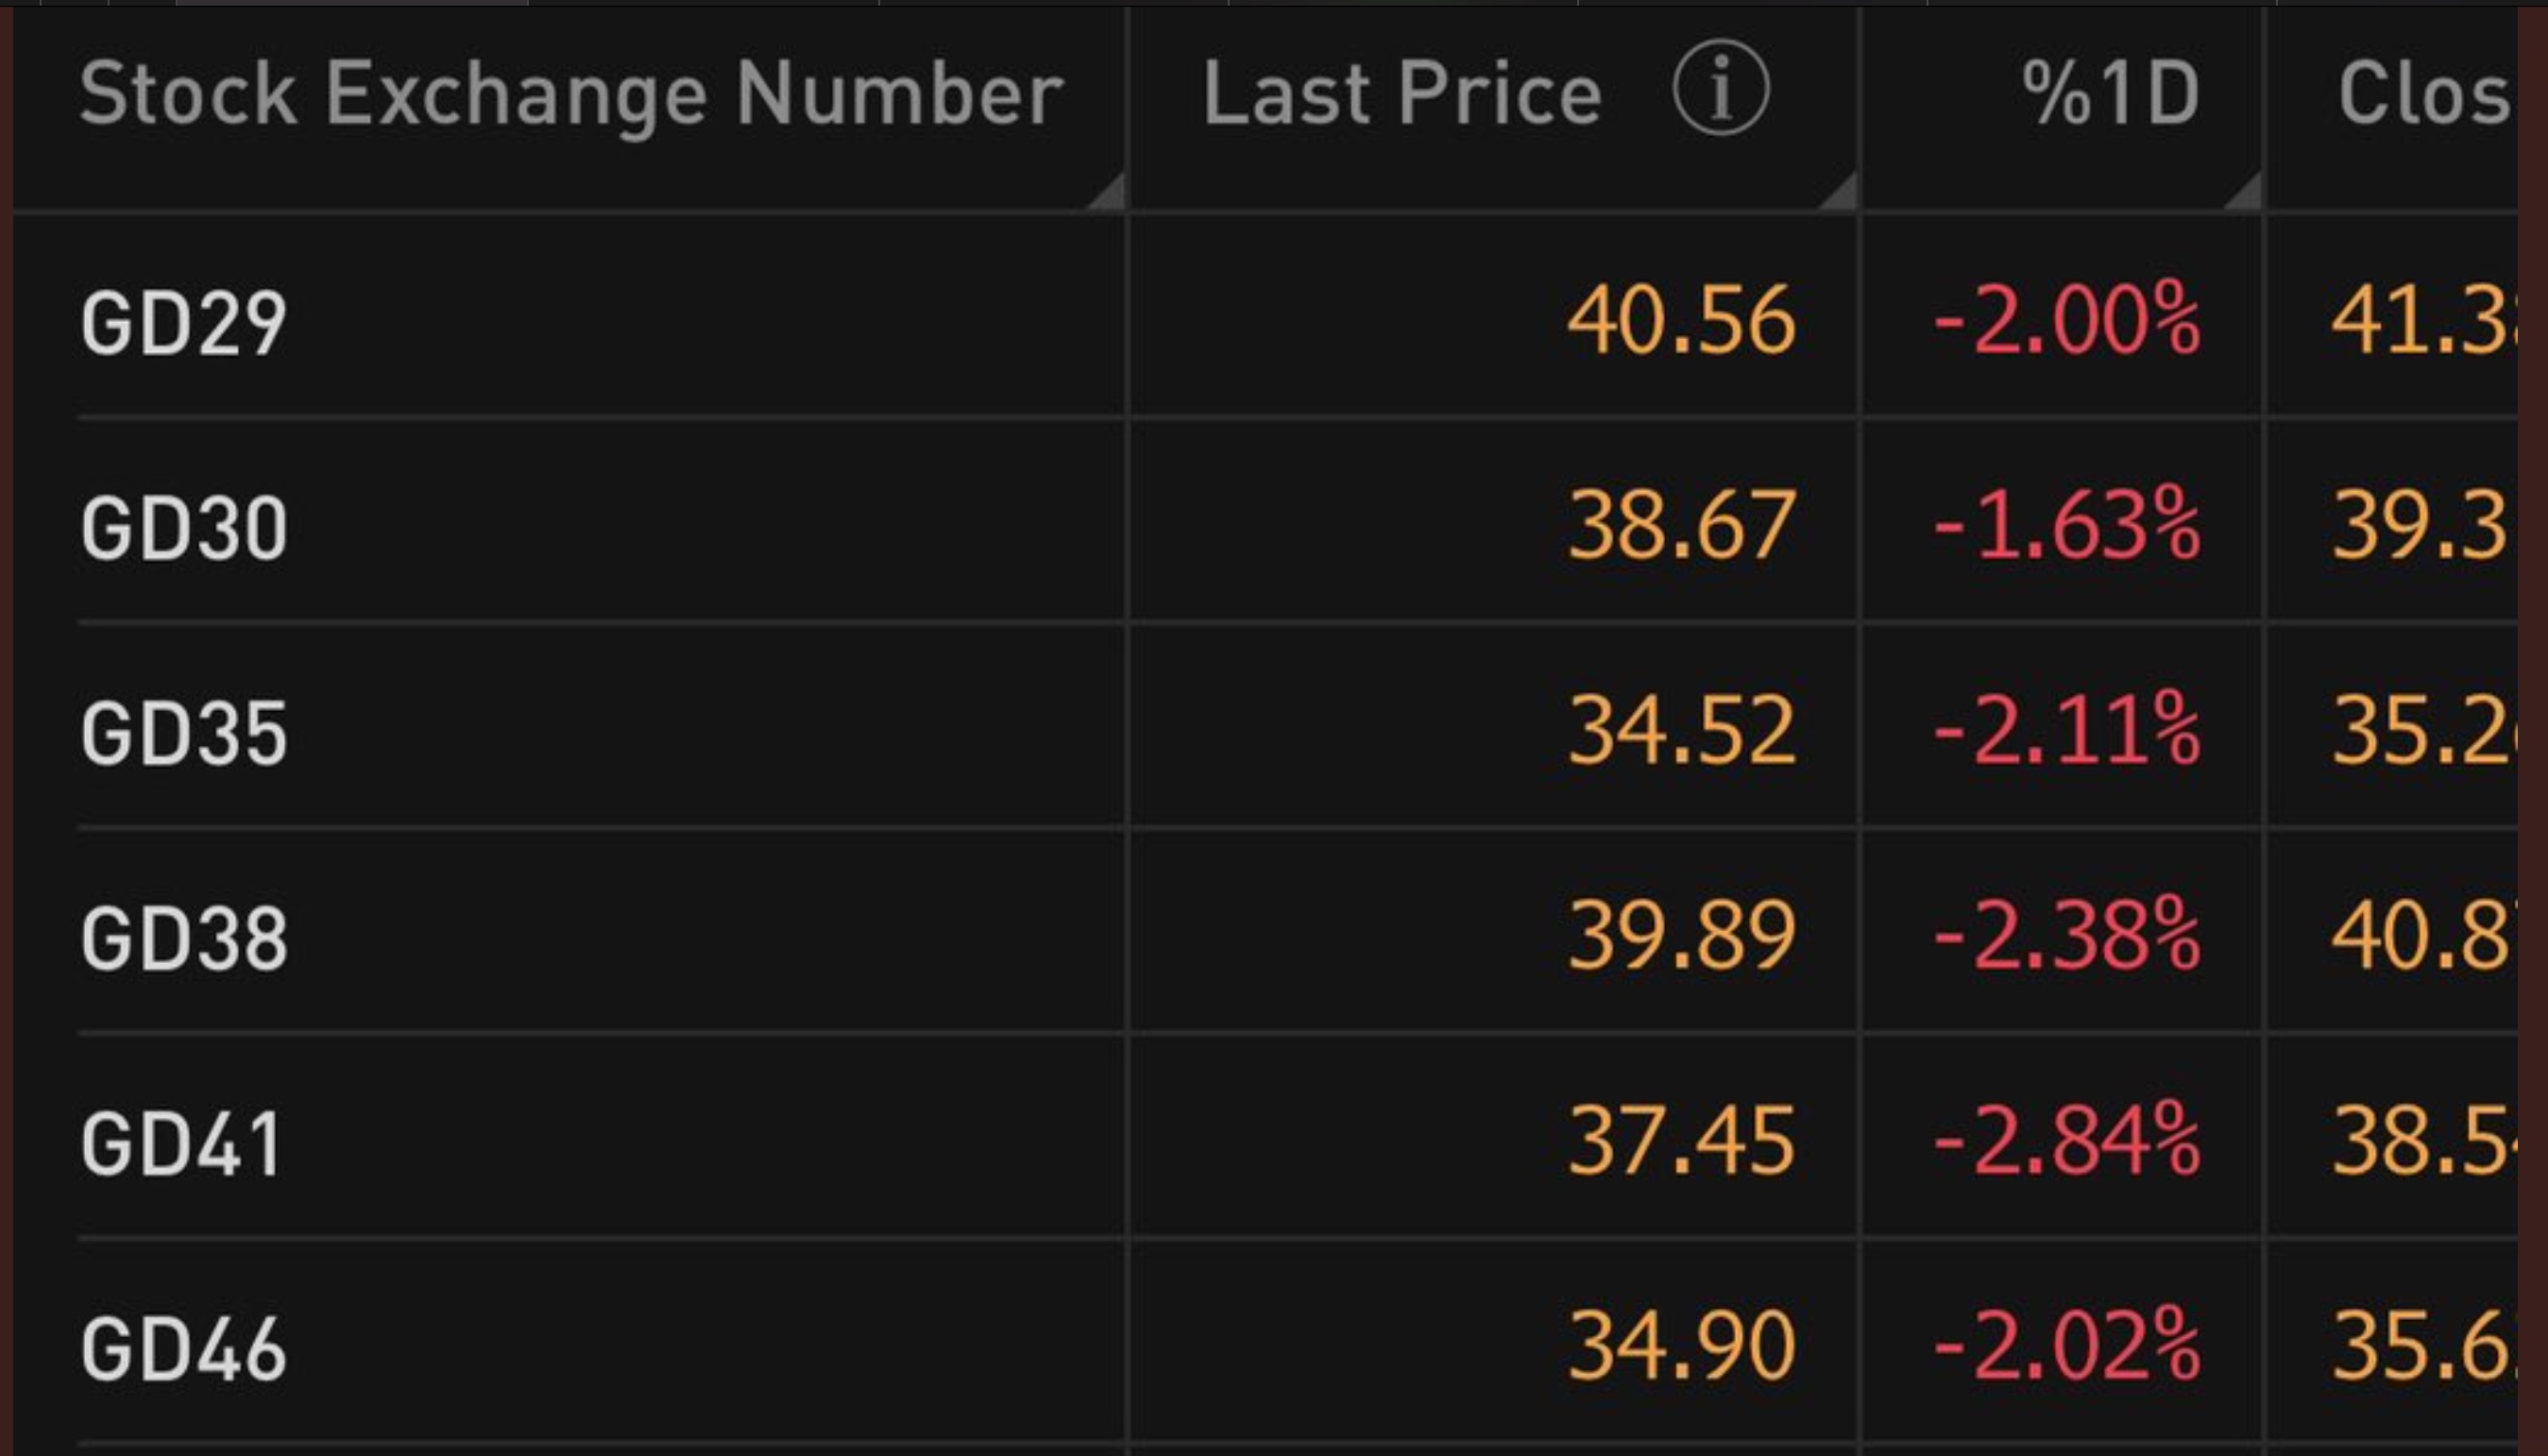Open the Last Price column filter triangle
The width and height of the screenshot is (2548, 1456).
tap(1838, 191)
